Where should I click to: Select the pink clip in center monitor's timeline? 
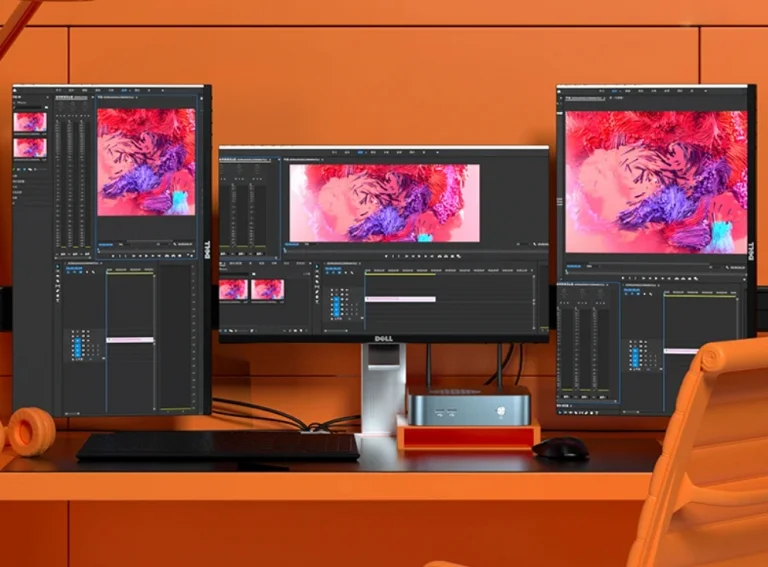click(400, 299)
